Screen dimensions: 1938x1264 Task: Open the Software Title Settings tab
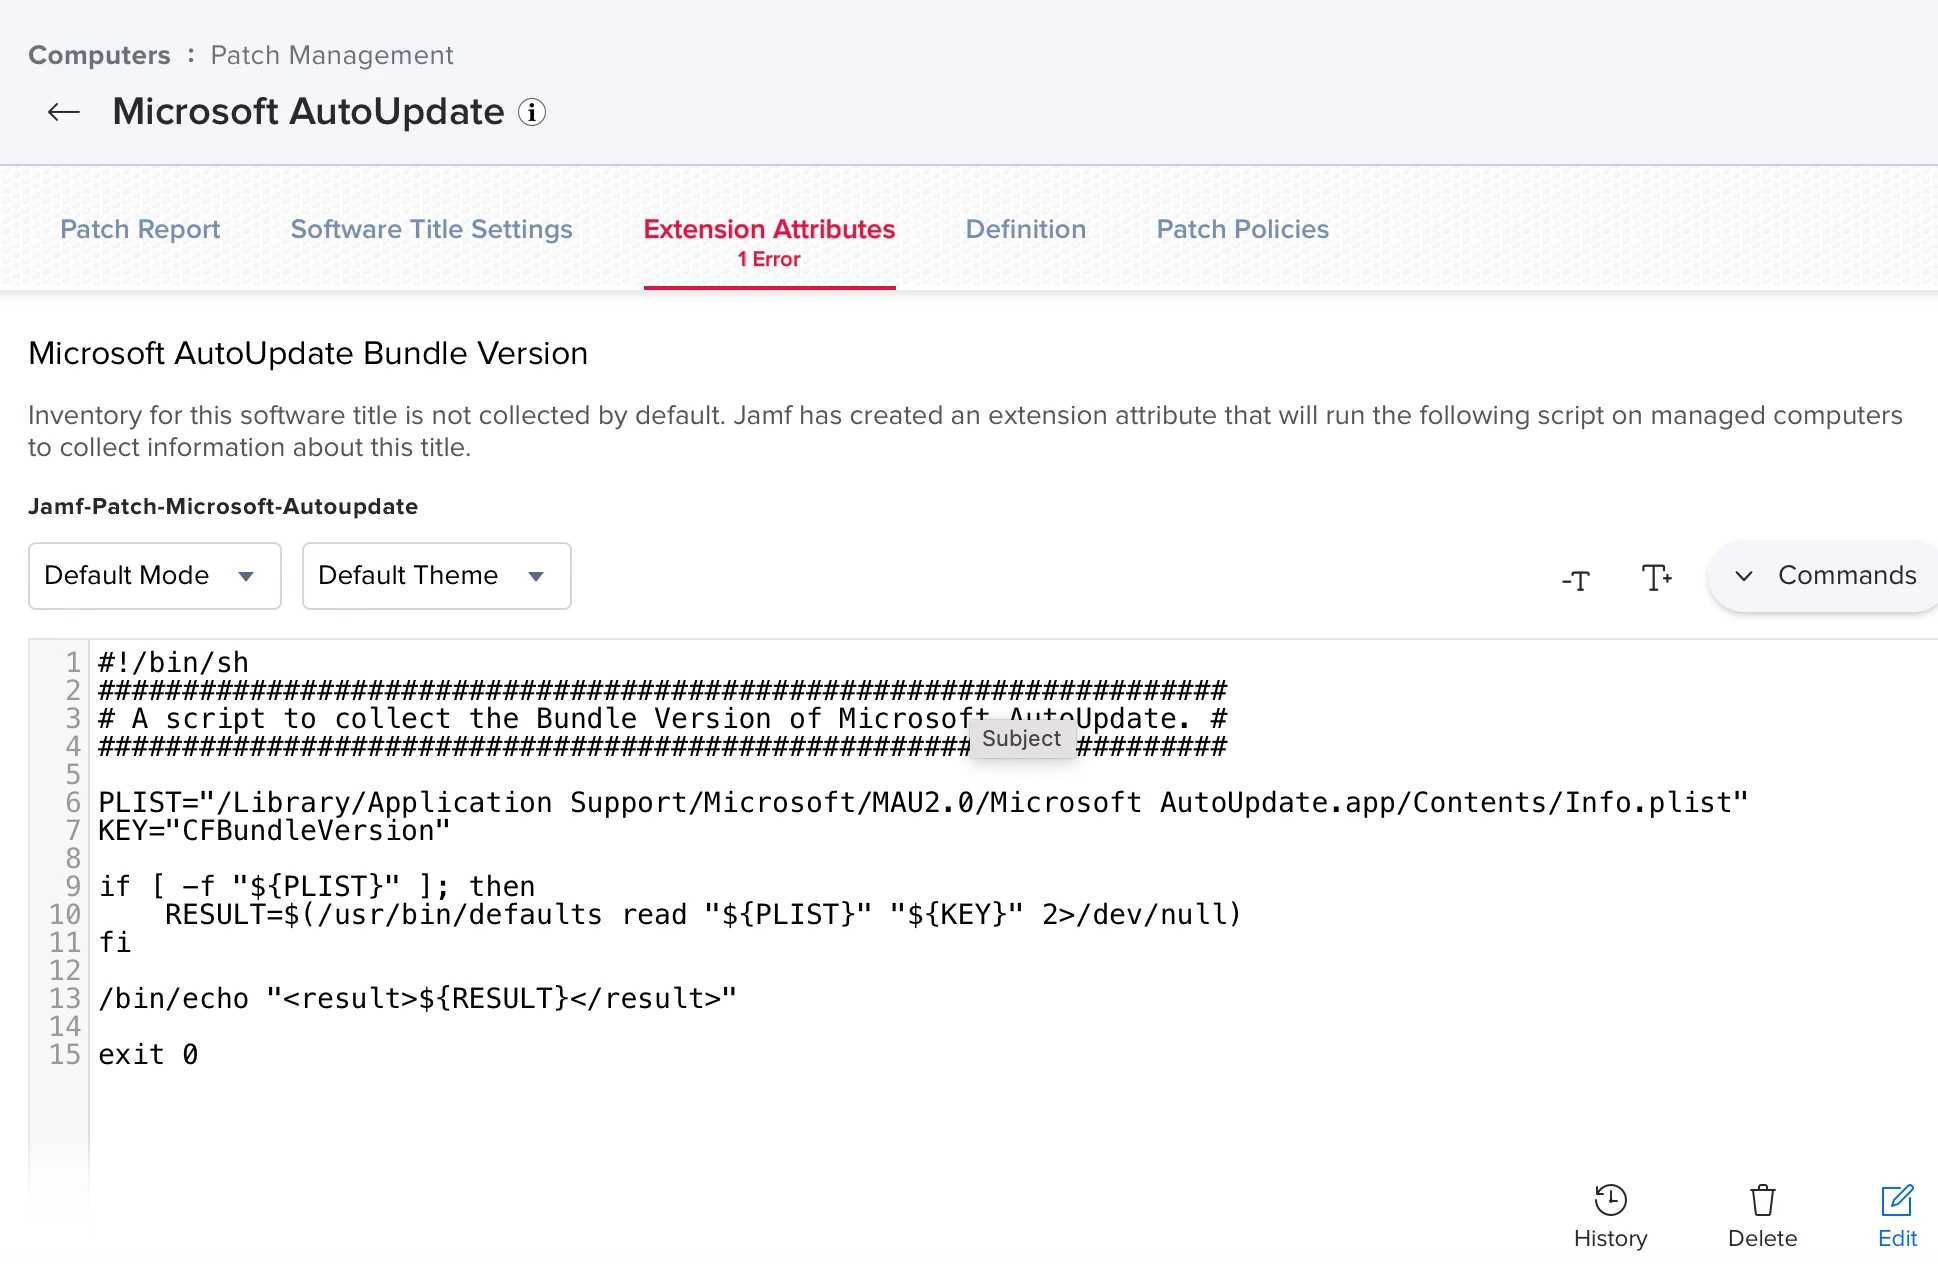(431, 229)
